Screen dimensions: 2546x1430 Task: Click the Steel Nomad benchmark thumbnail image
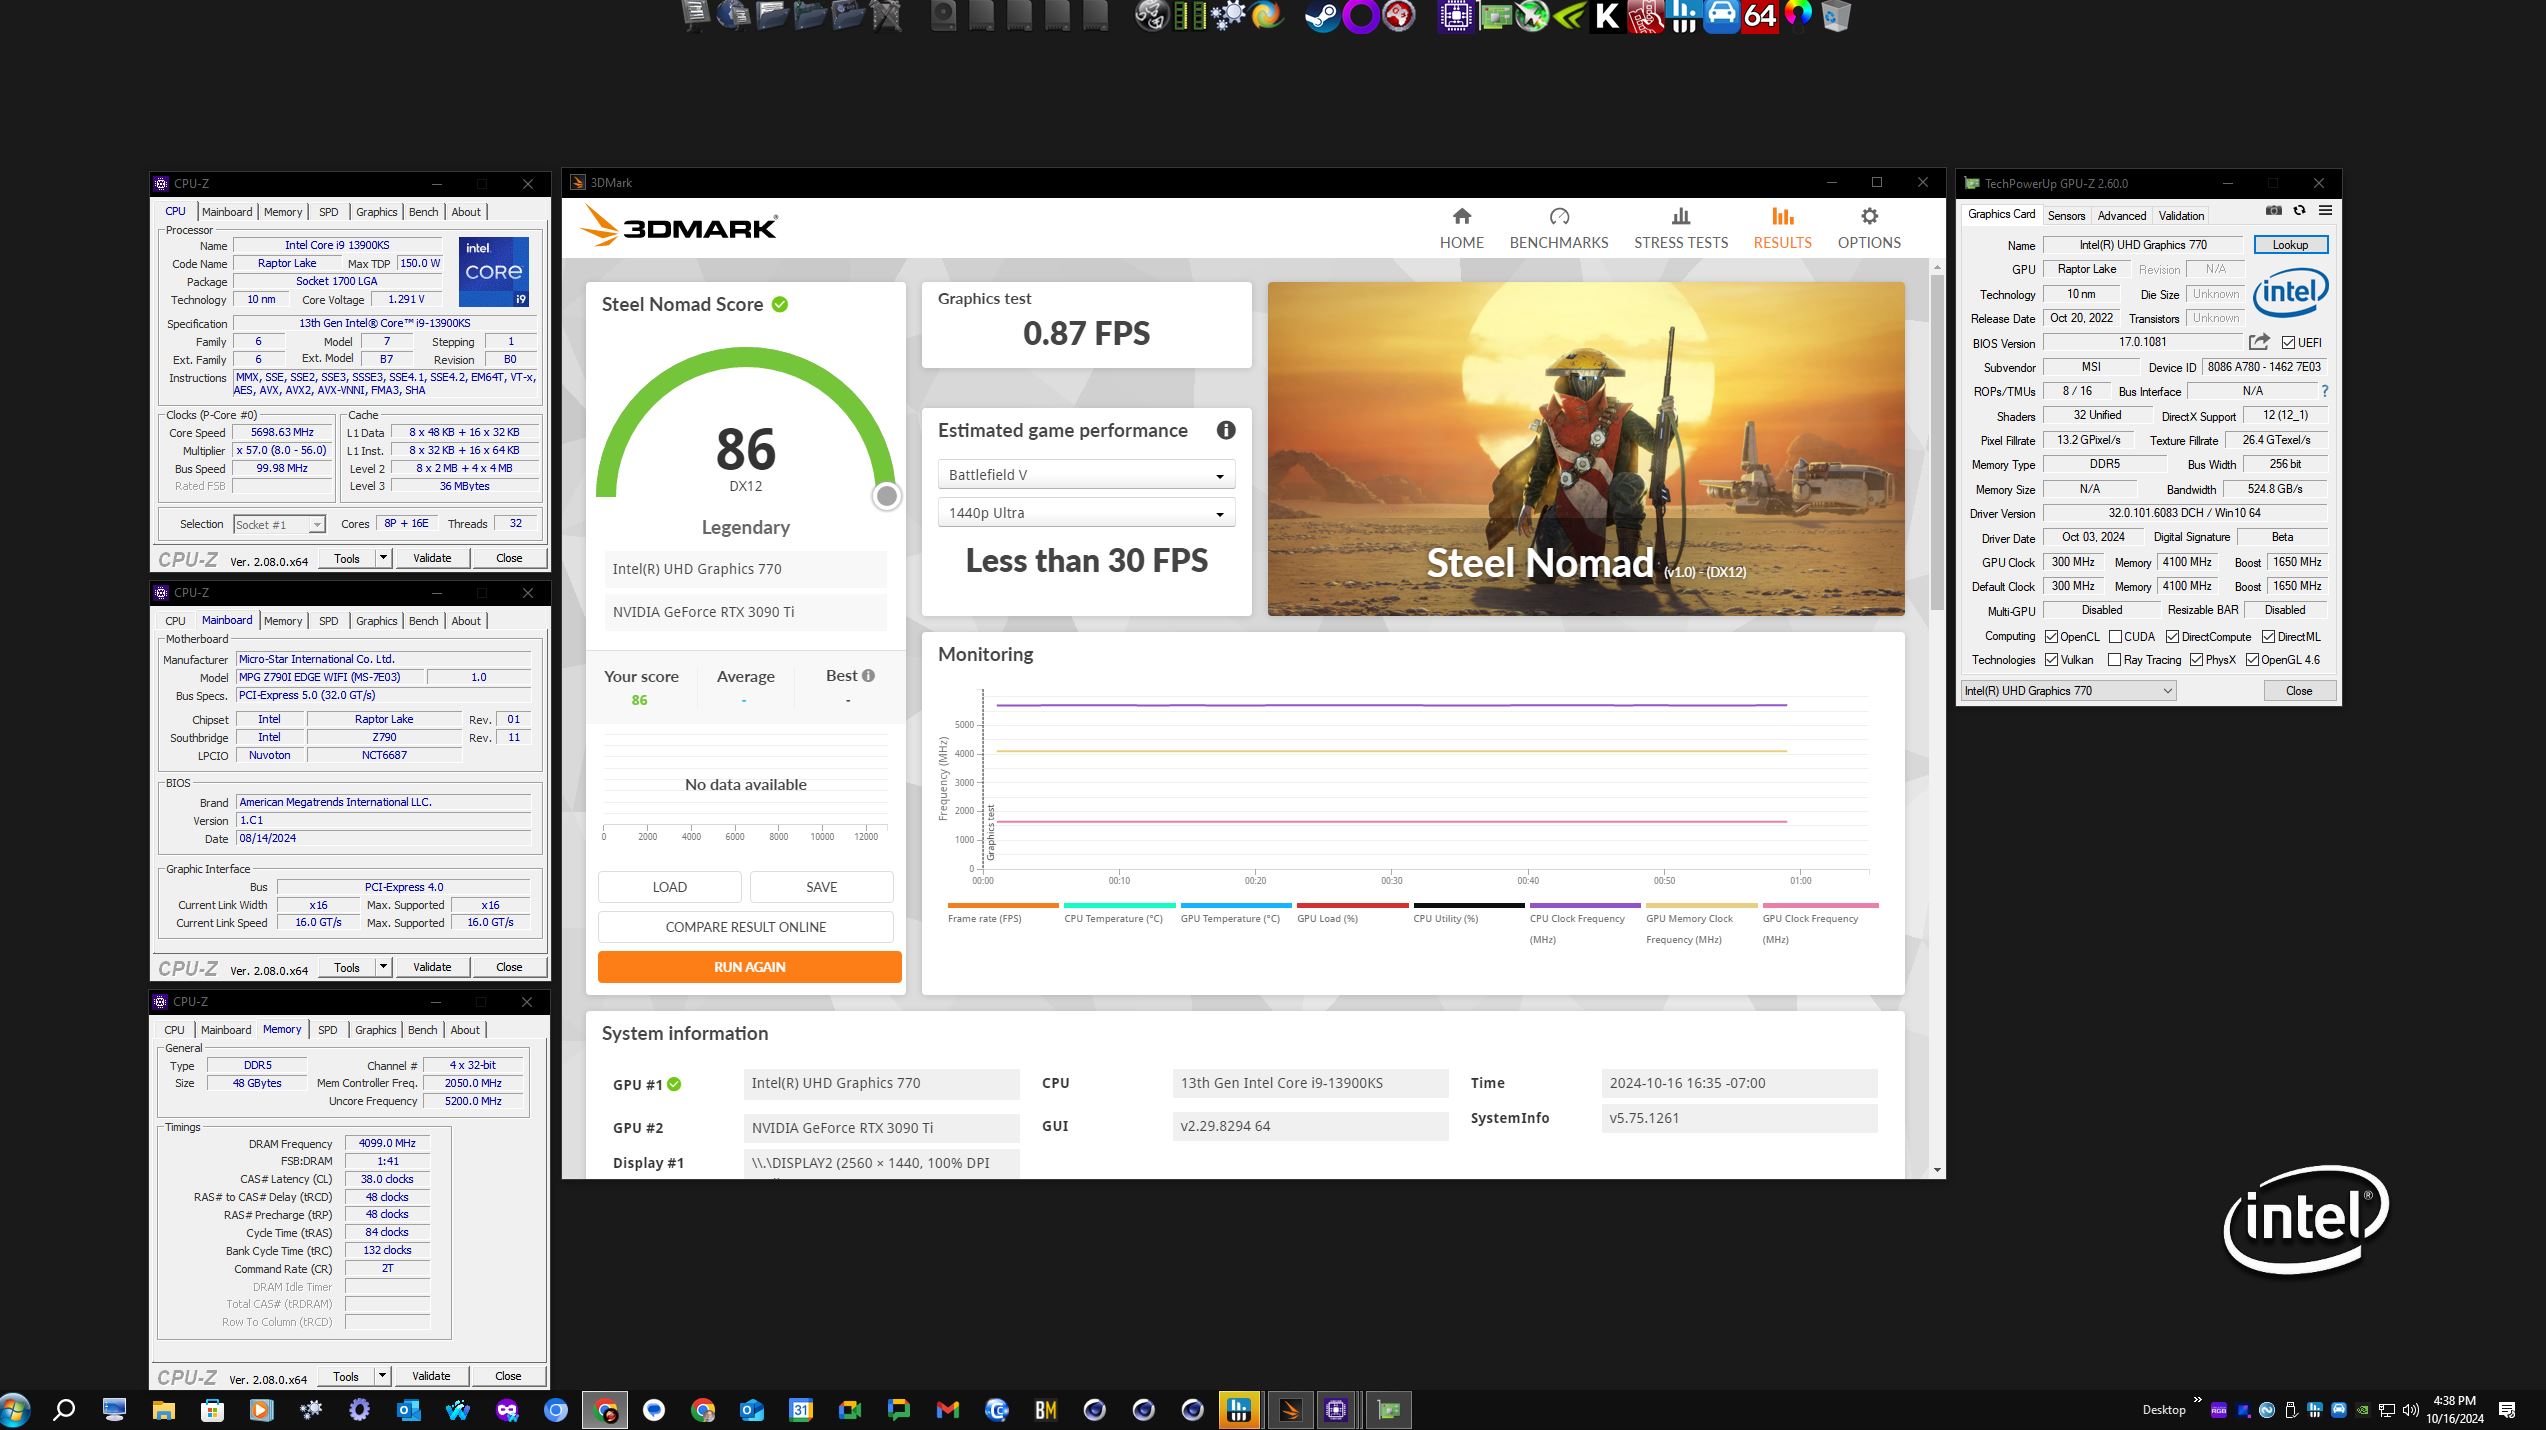click(x=1585, y=448)
